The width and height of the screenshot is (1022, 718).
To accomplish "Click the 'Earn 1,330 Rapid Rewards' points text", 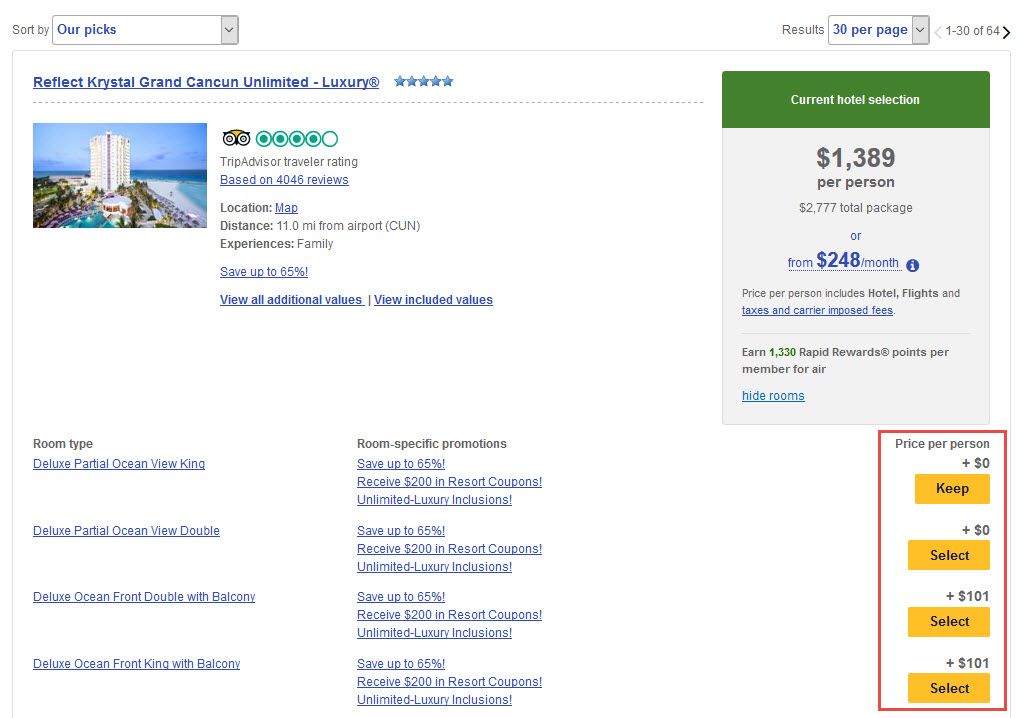I will (845, 360).
